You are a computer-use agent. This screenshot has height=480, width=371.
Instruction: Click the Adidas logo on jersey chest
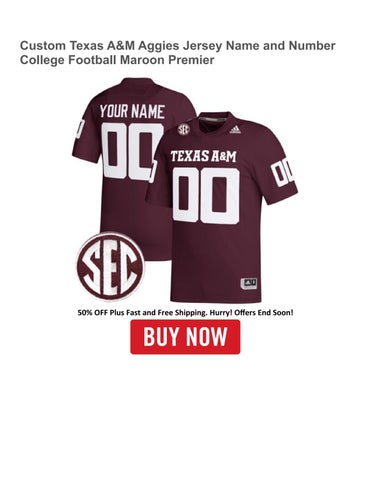[235, 129]
